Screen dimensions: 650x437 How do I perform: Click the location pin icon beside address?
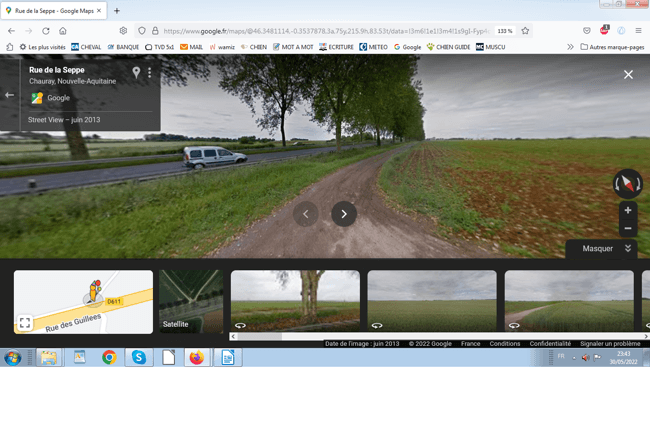click(x=137, y=73)
